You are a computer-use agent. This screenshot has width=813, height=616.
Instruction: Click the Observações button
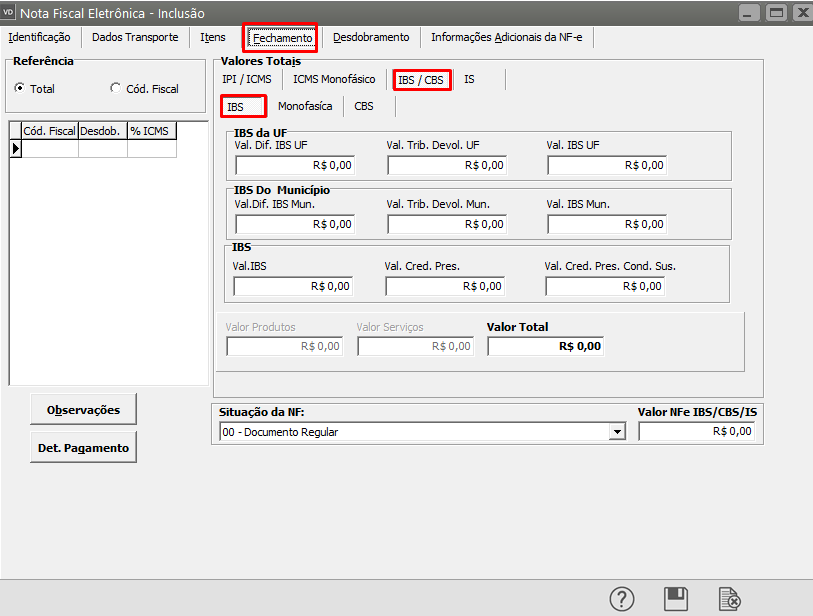pyautogui.click(x=83, y=410)
